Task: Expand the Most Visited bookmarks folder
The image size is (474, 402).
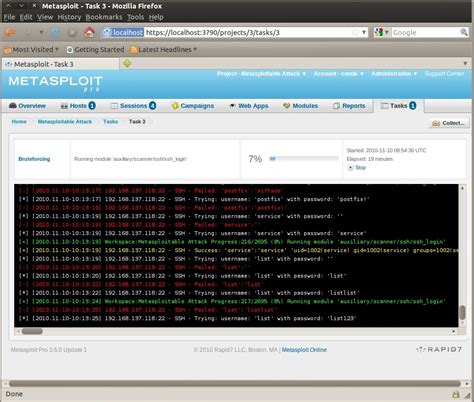Action: [32, 50]
